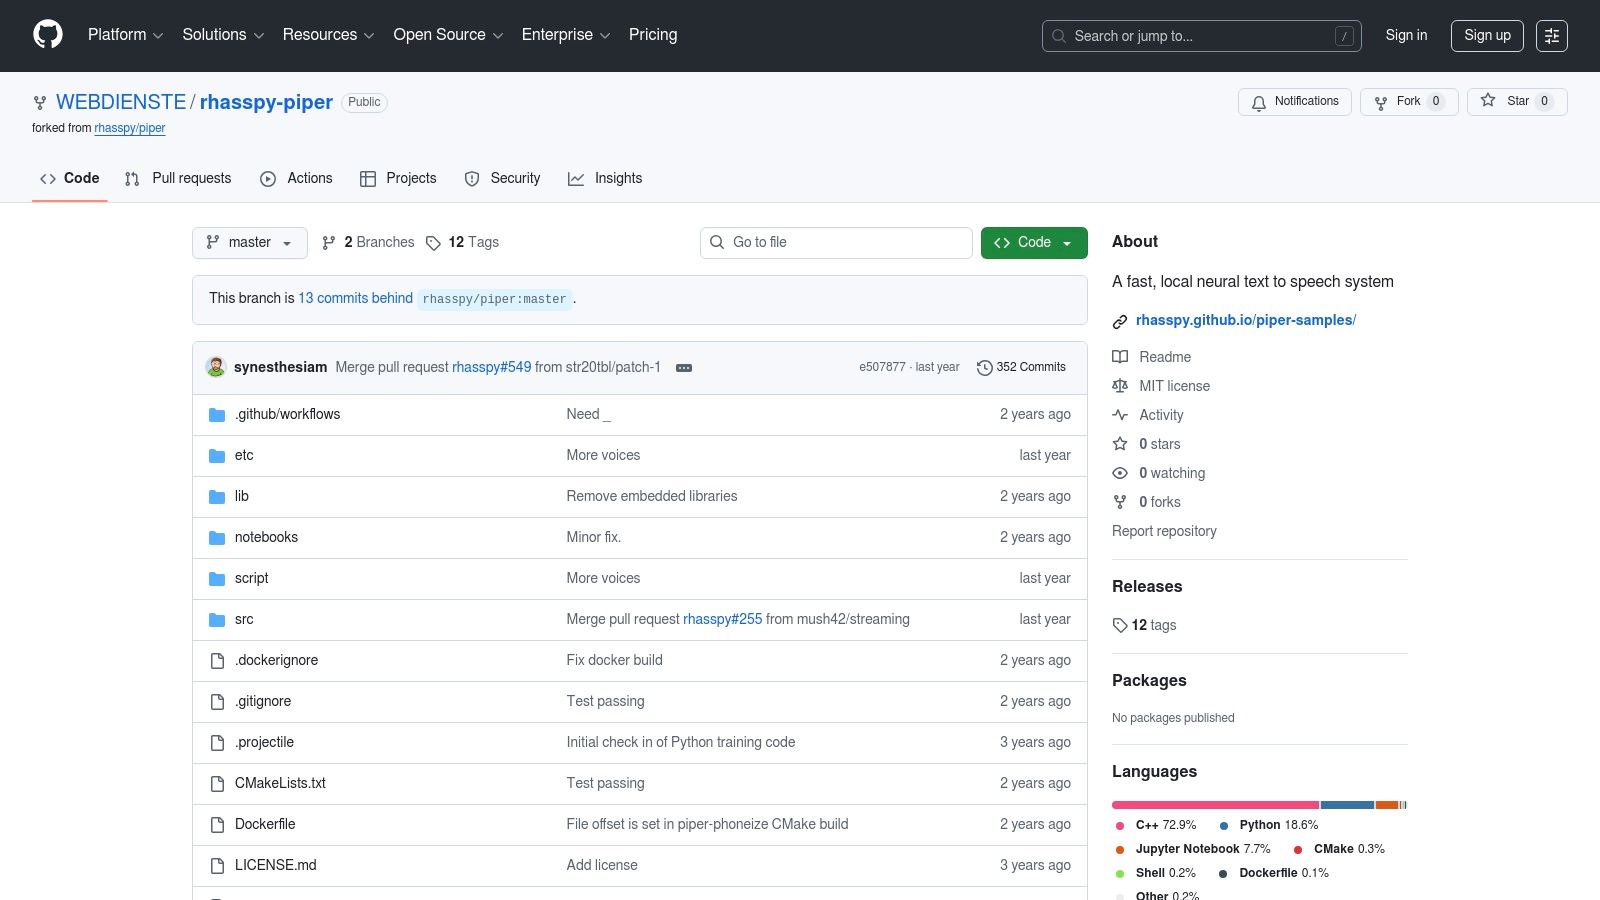Click the synesthesiam avatar thumbnail
This screenshot has height=900, width=1600.
coord(216,367)
